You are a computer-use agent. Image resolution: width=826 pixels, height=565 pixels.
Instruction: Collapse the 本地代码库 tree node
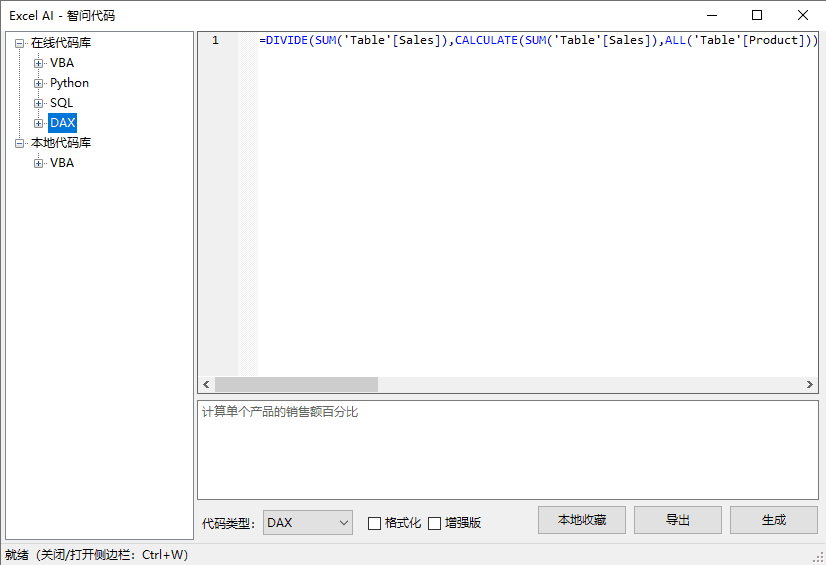(19, 143)
